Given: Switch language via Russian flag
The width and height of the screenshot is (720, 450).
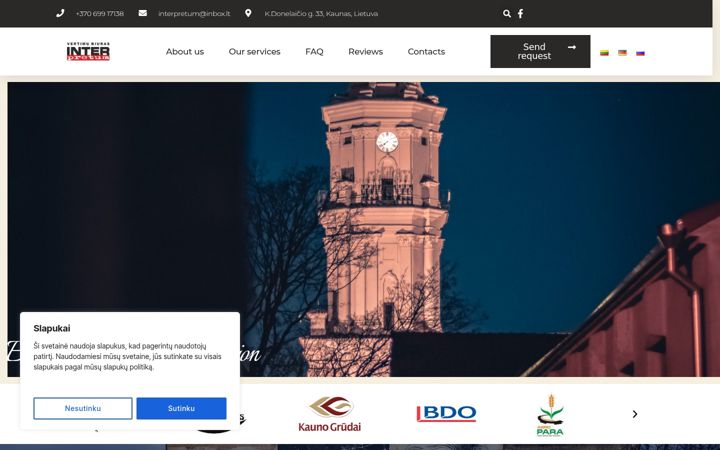Looking at the screenshot, I should tap(640, 53).
